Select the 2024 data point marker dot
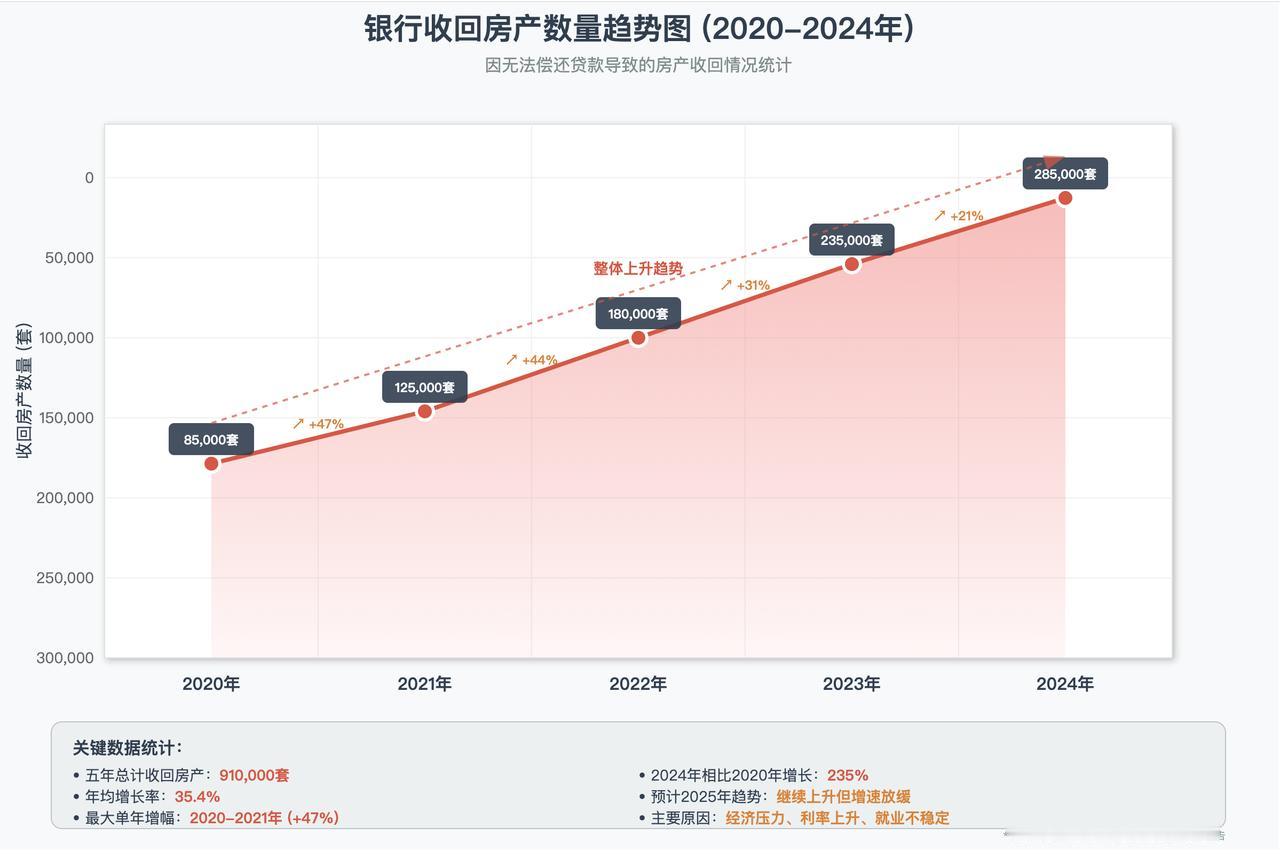The image size is (1280, 859). (1064, 198)
